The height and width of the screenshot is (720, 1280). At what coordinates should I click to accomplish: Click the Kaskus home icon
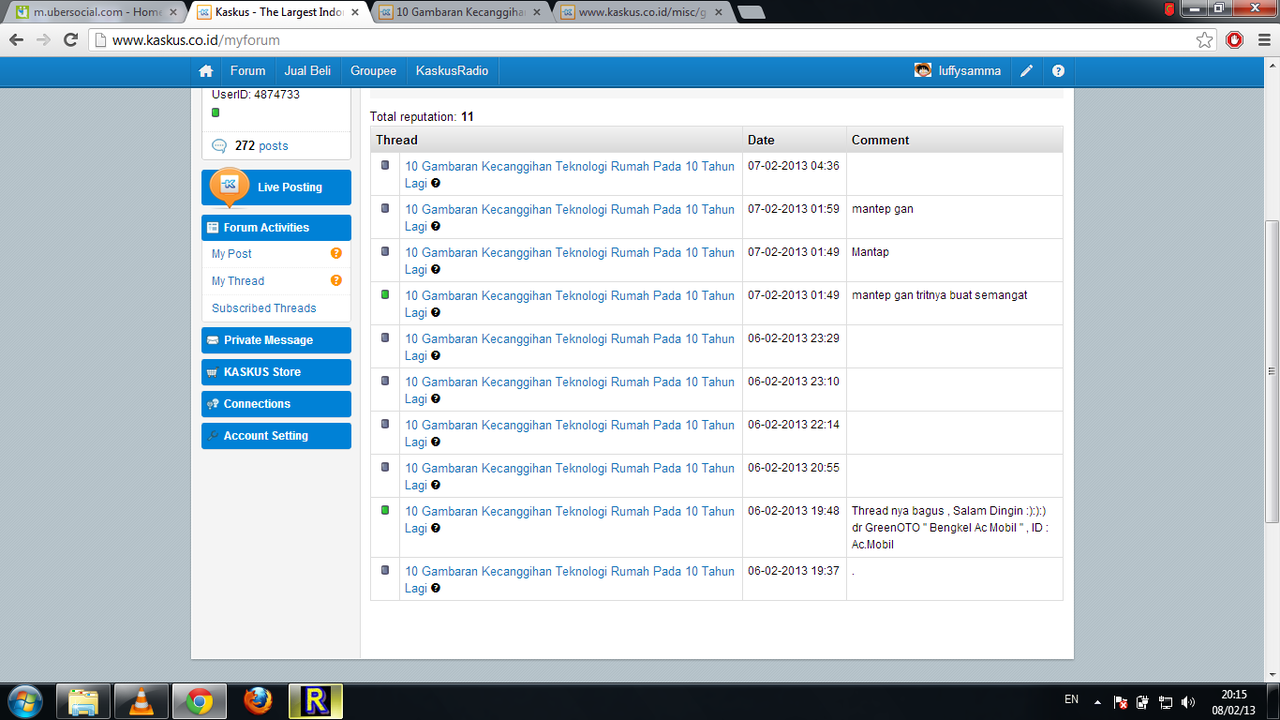206,71
